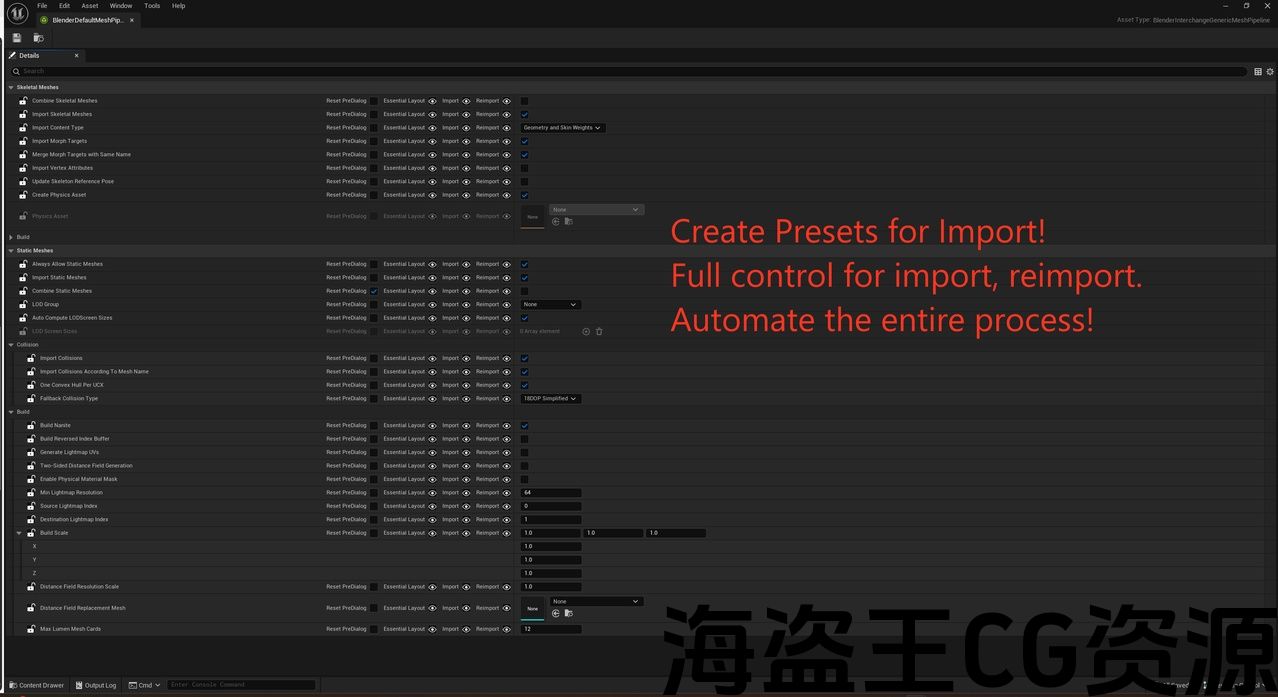Click the Browse to asset toolbar icon

pyautogui.click(x=39, y=38)
